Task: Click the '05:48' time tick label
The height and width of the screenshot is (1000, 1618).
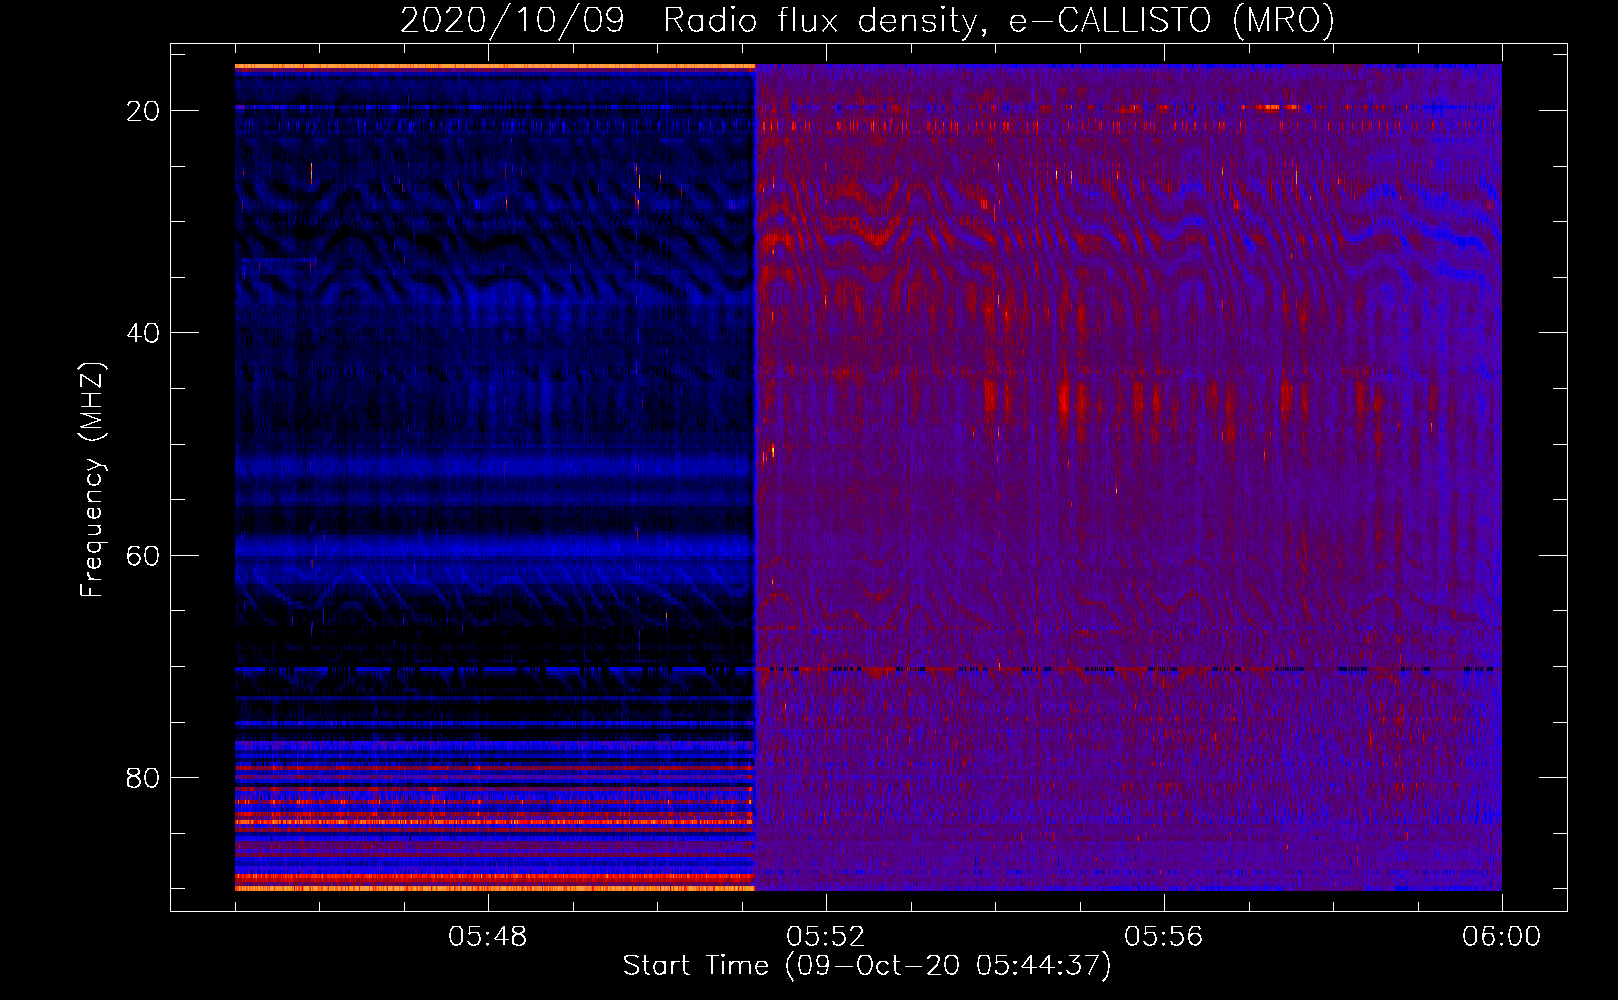Action: pos(488,937)
